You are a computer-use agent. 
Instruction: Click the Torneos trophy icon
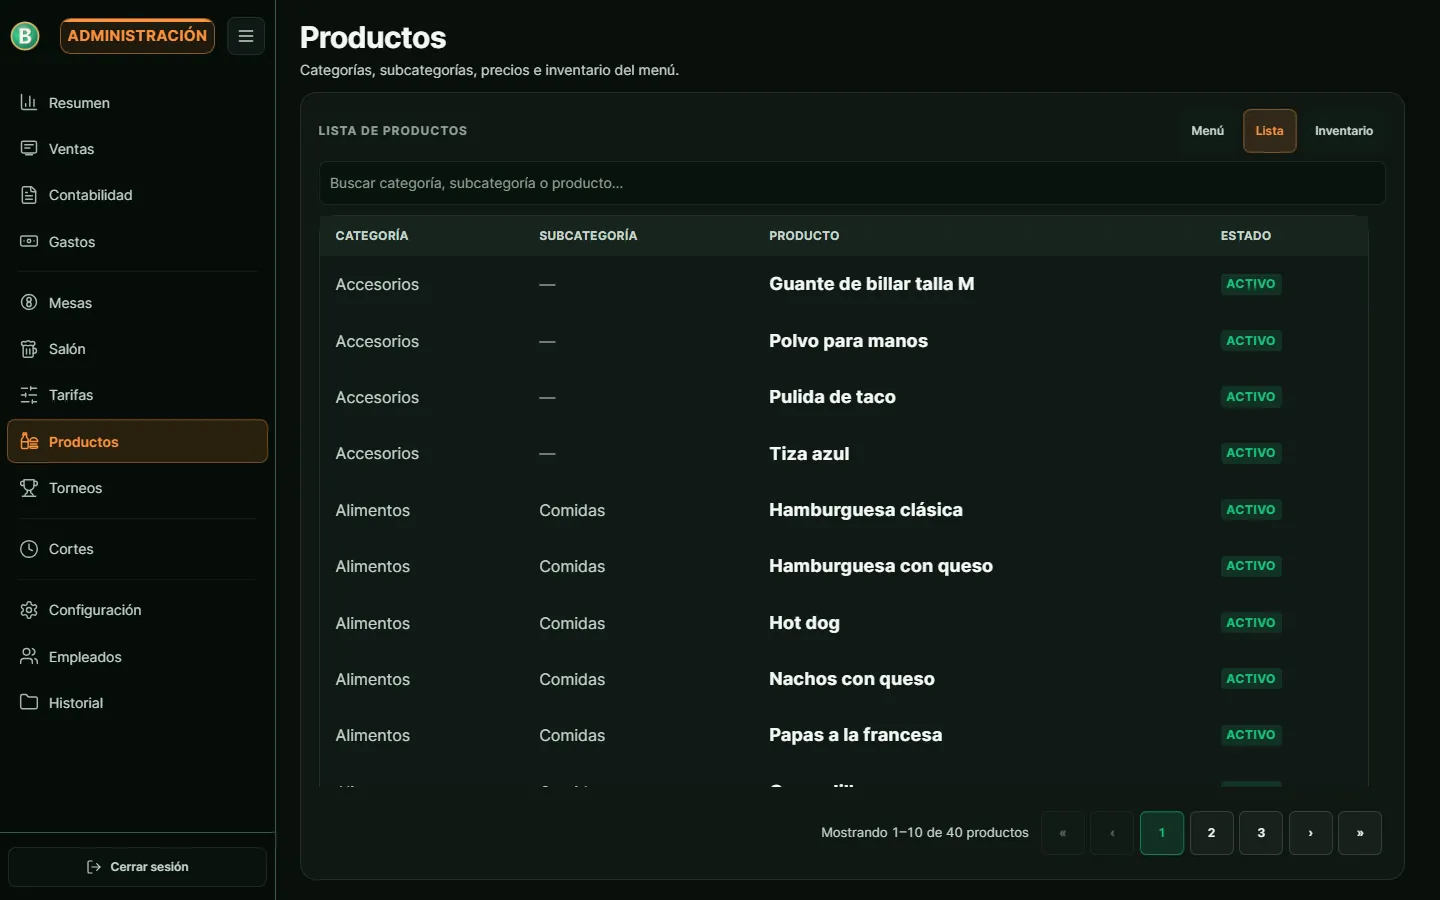pyautogui.click(x=29, y=488)
